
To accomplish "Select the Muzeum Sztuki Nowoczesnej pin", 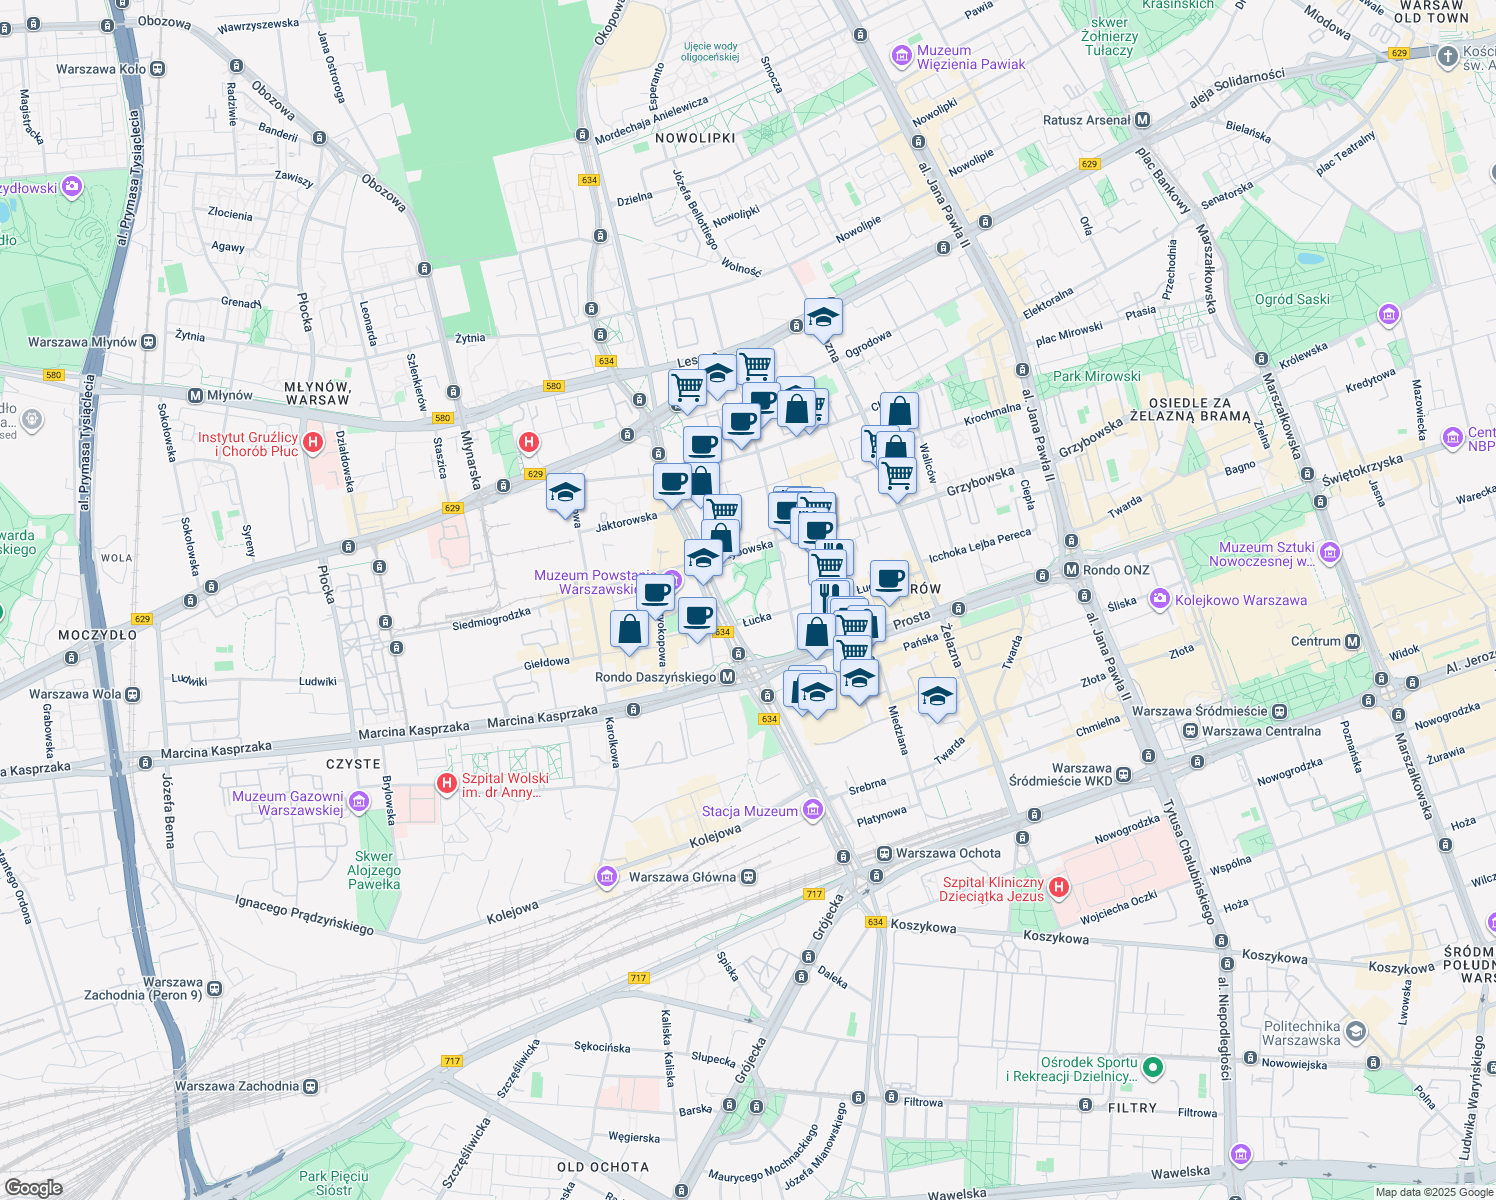I will [x=1329, y=552].
